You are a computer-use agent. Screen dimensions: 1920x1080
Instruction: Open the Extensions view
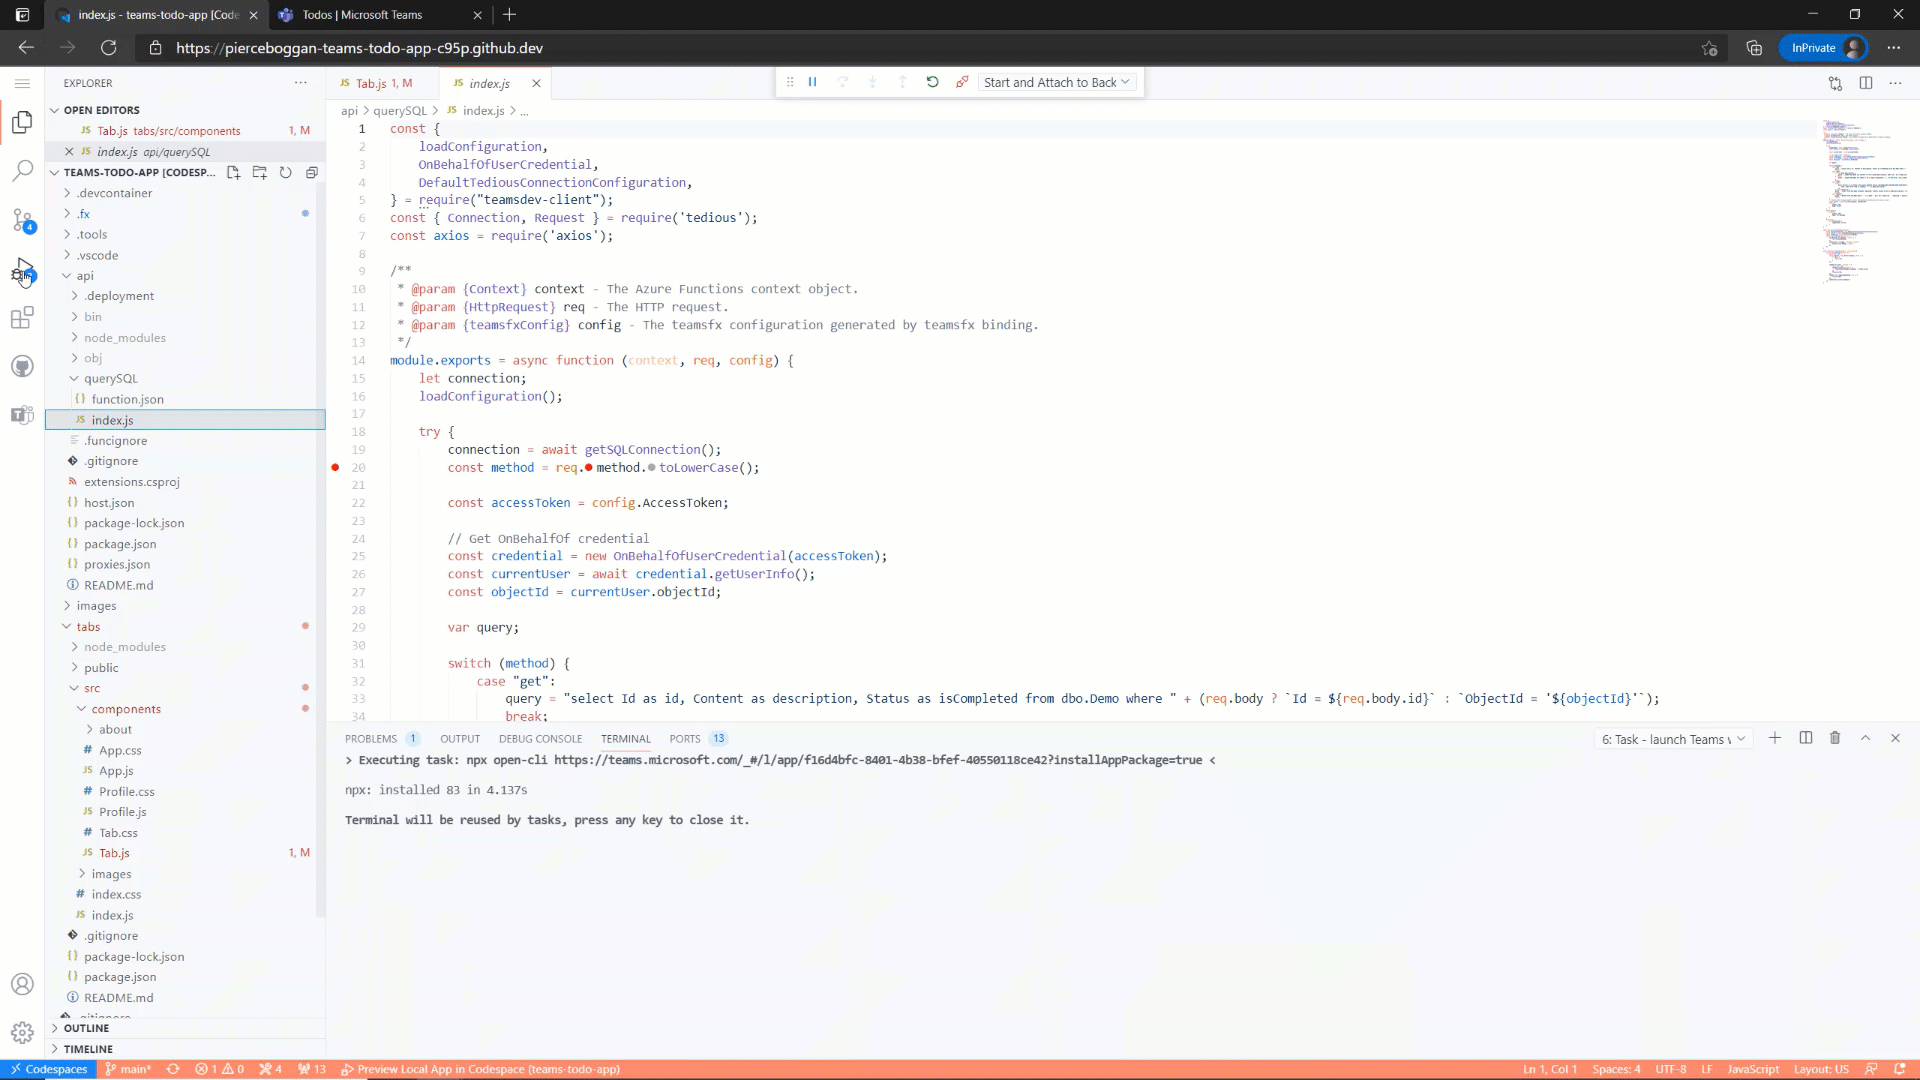point(23,318)
